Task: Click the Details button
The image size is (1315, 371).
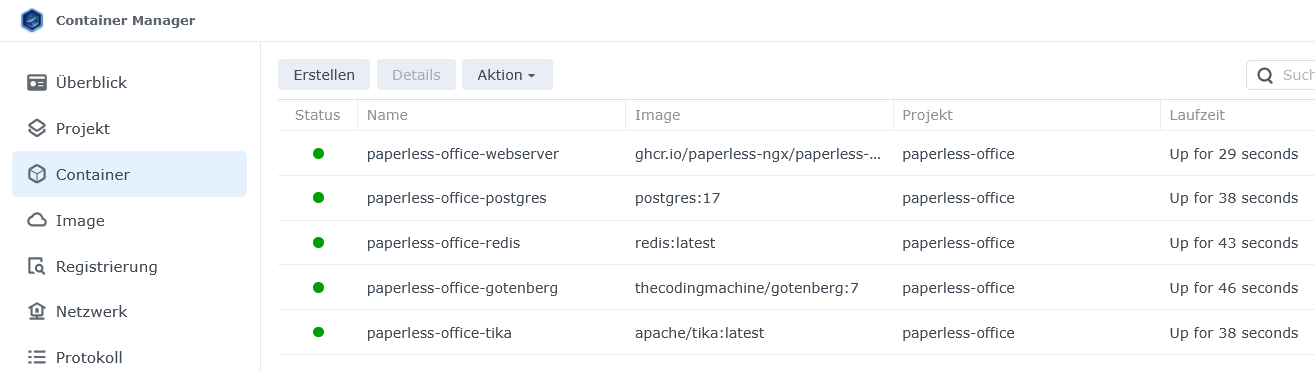Action: (x=416, y=75)
